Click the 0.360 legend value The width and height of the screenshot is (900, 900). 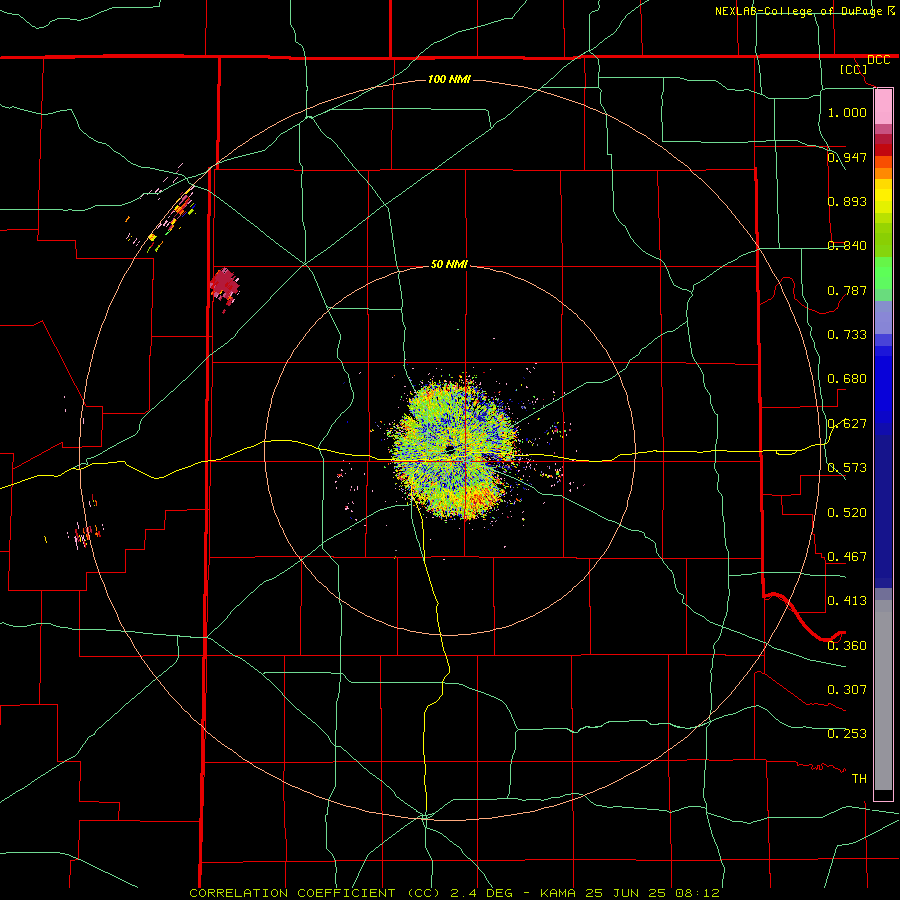point(847,645)
